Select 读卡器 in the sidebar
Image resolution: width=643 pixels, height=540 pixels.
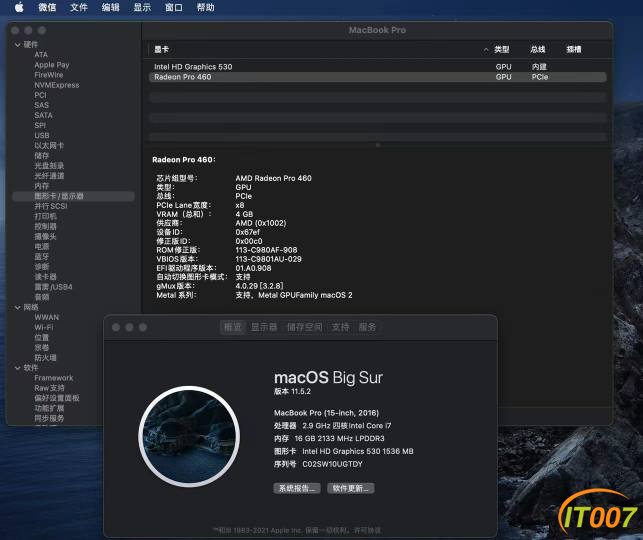[45, 277]
